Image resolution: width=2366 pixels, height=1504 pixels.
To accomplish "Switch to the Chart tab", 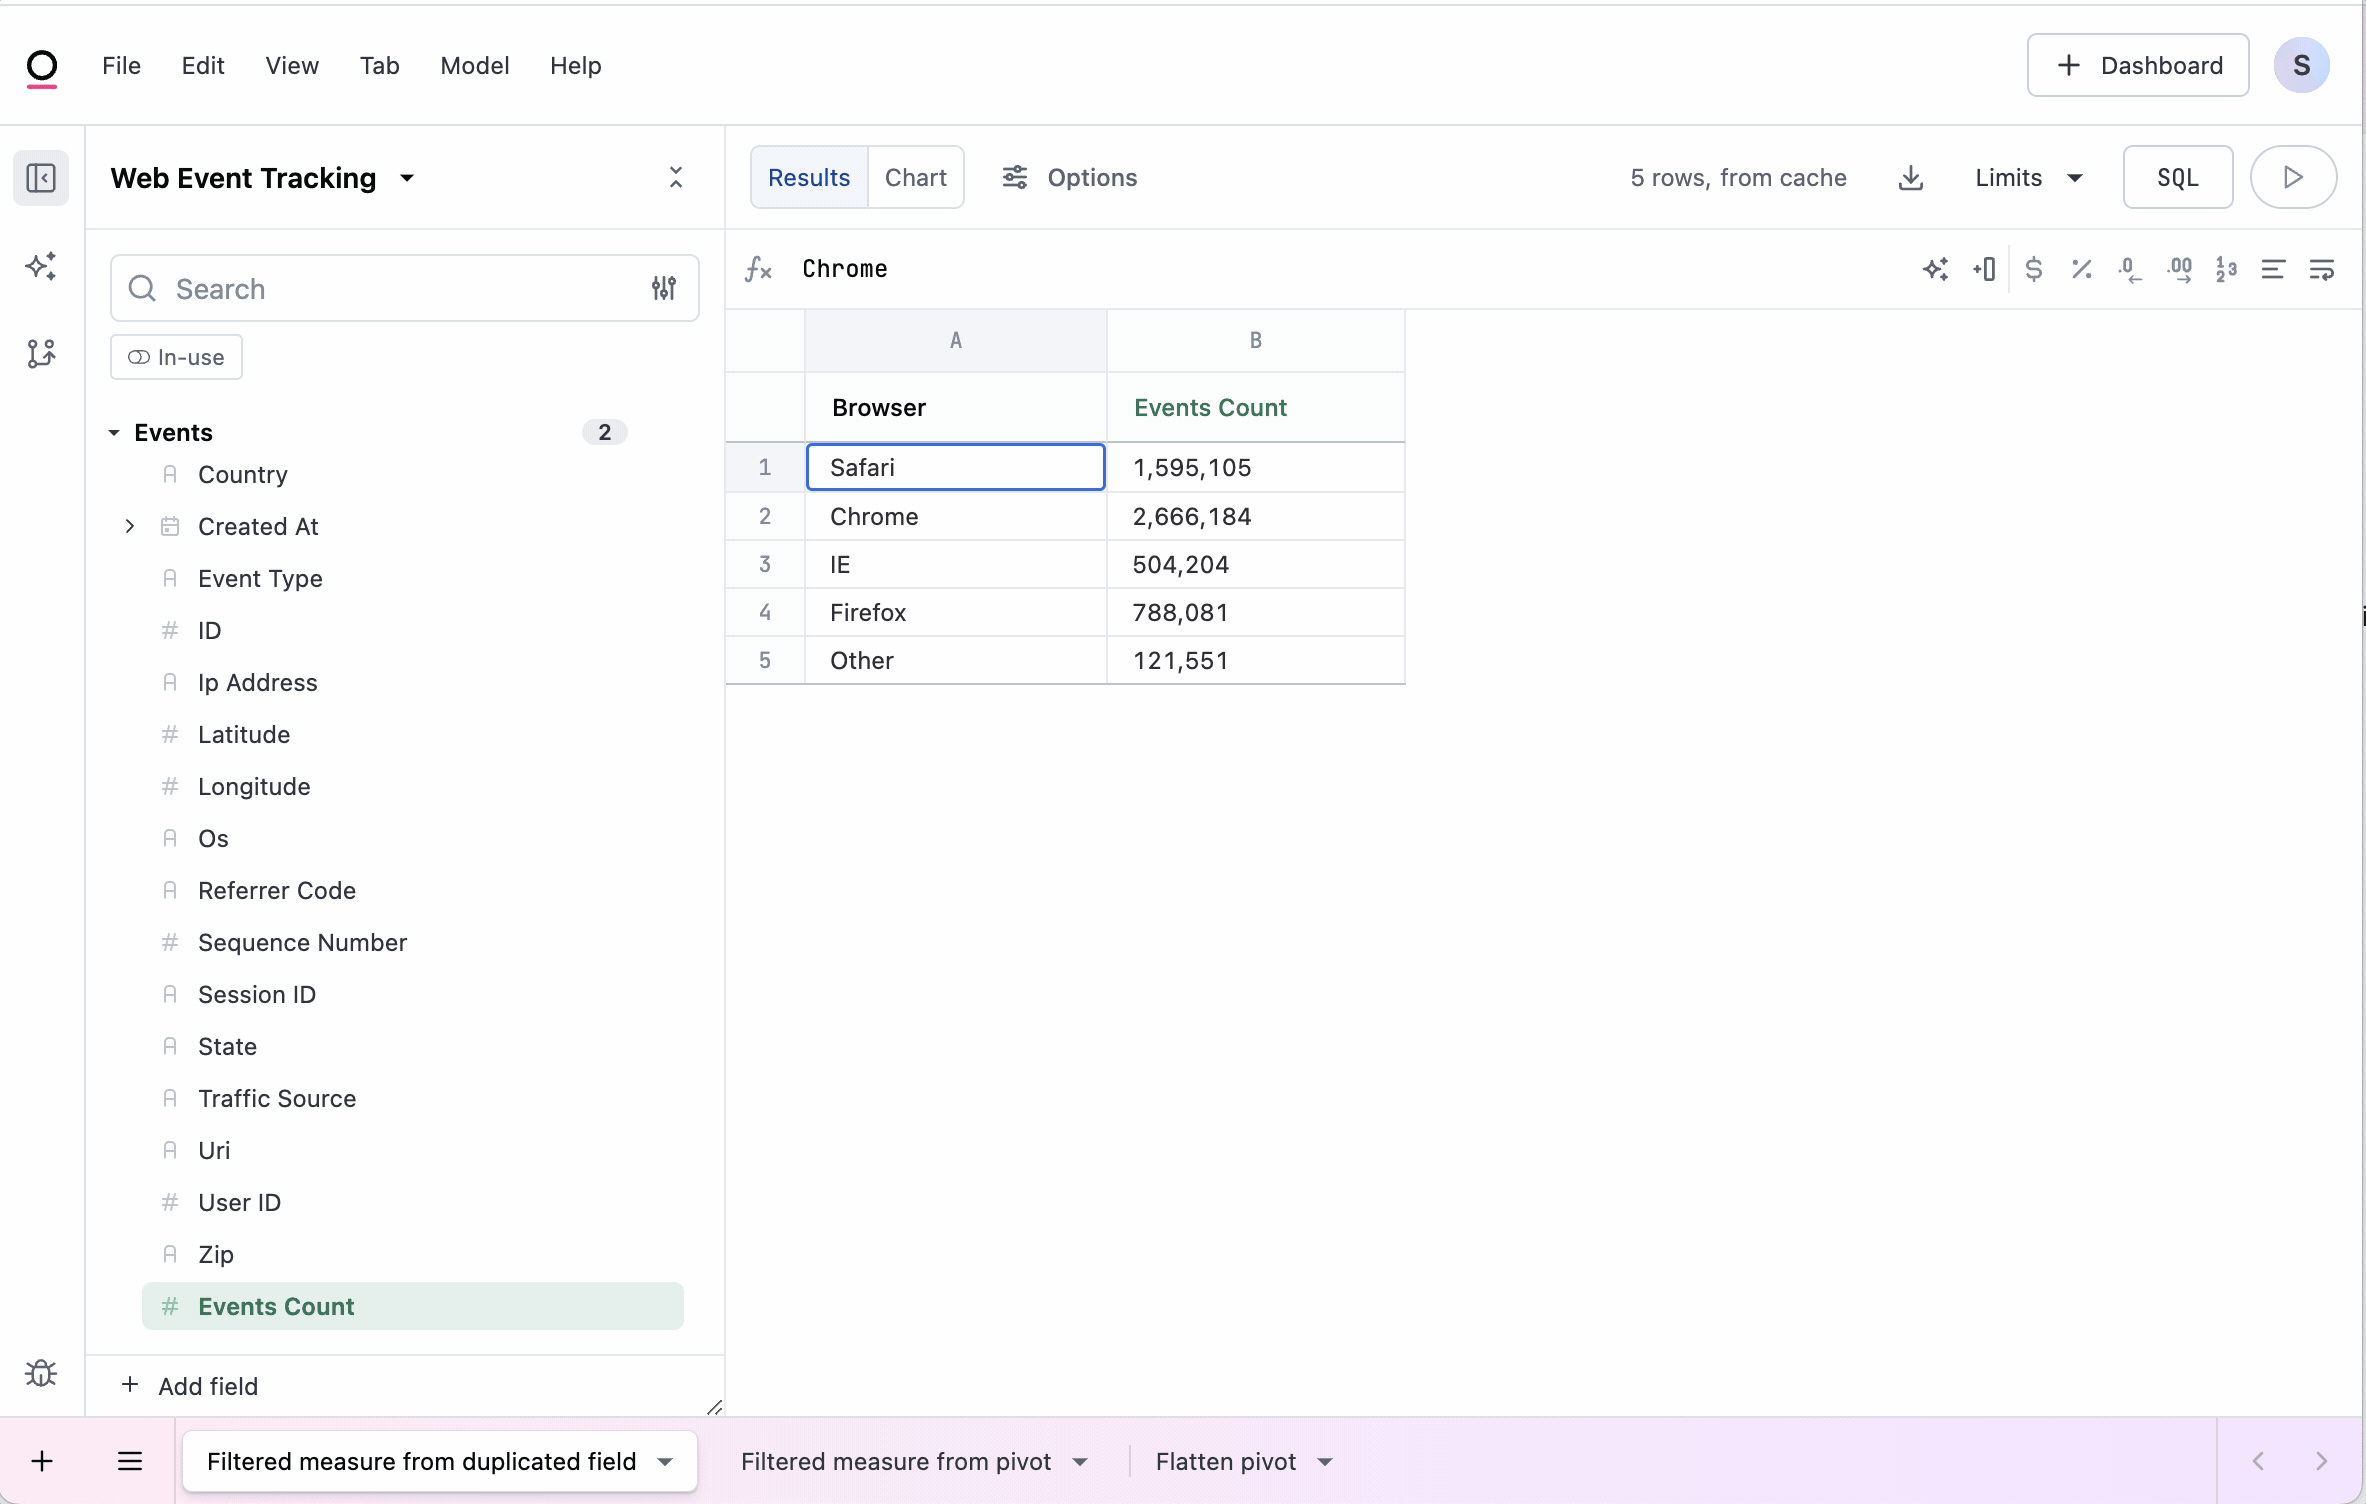I will click(915, 177).
